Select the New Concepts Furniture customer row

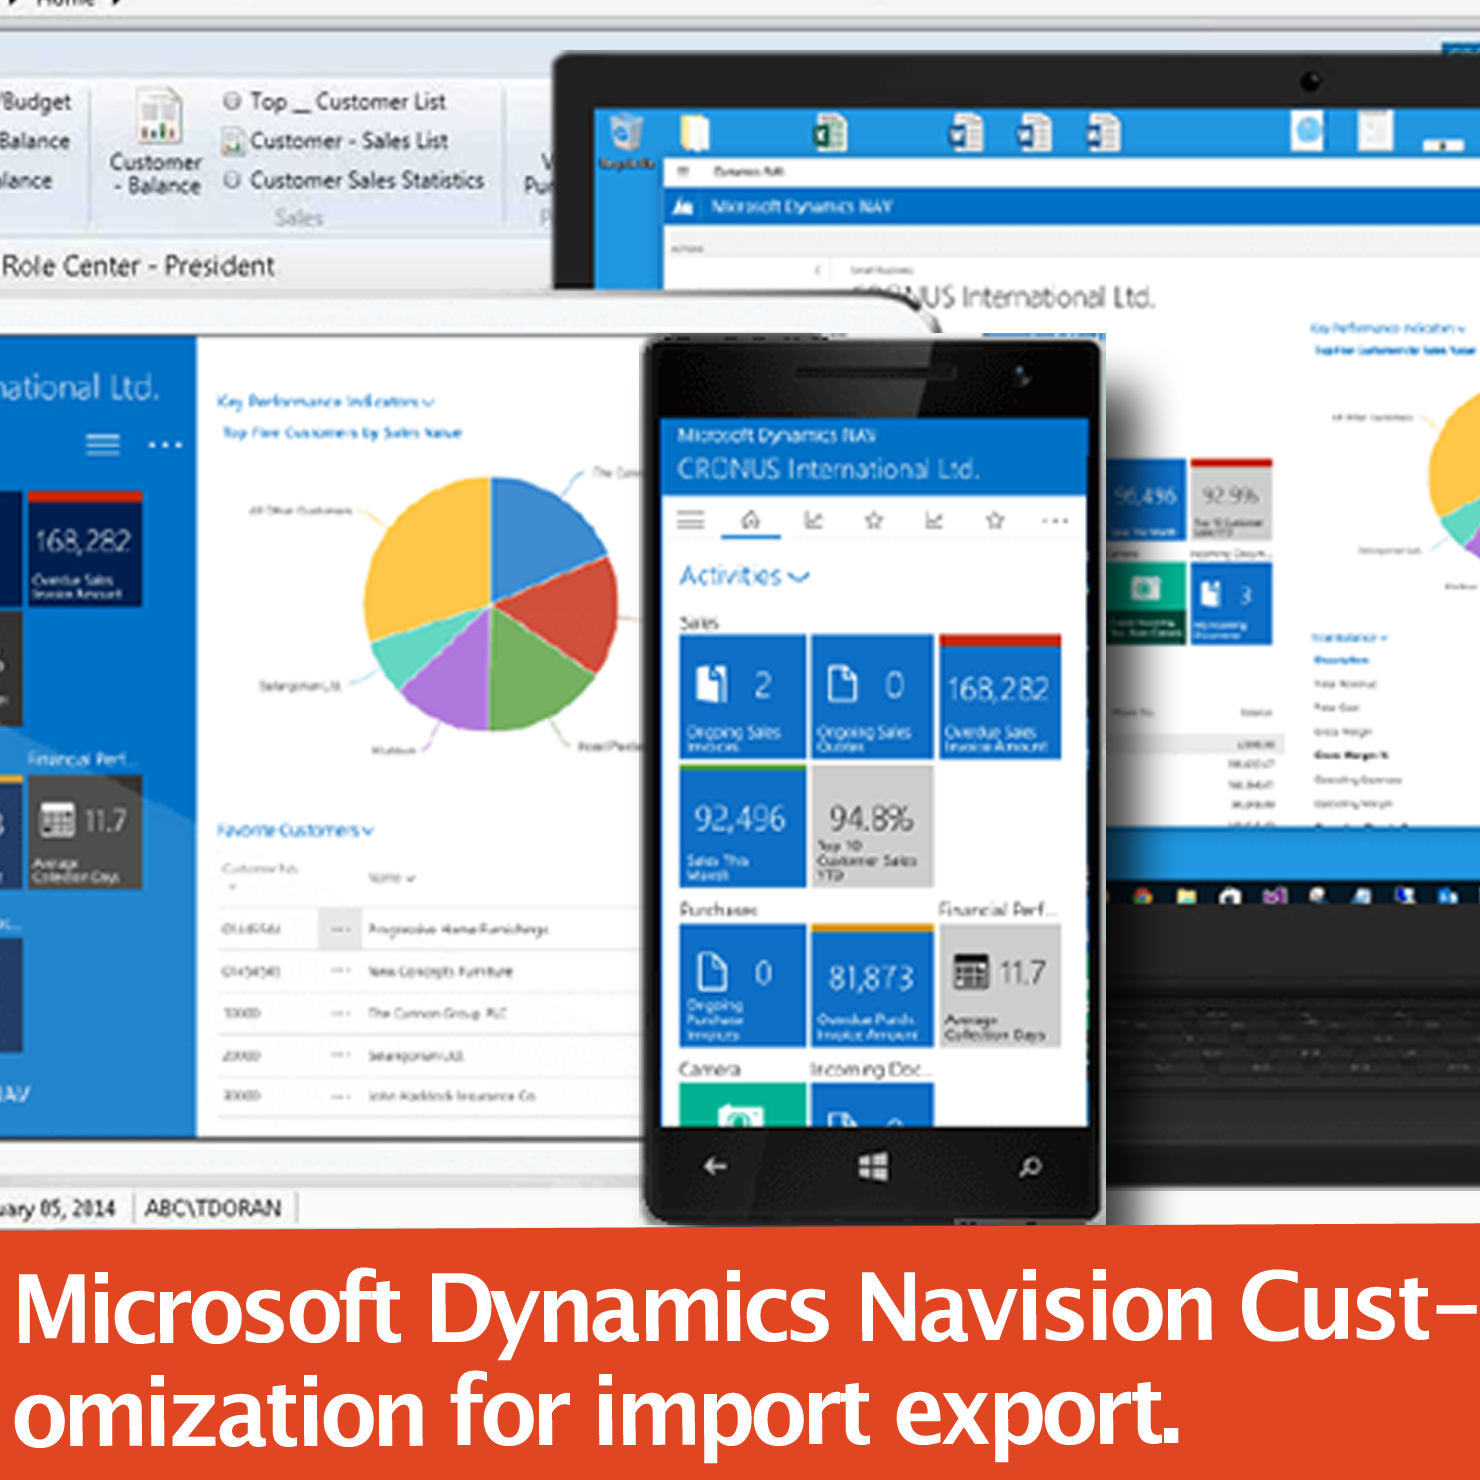(x=430, y=971)
